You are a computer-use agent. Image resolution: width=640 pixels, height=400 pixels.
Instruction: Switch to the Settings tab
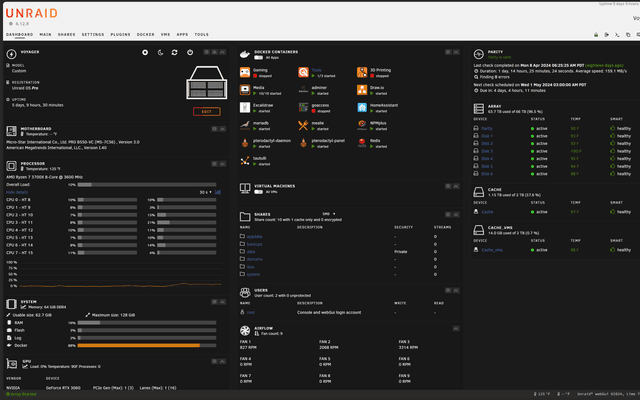click(x=93, y=35)
